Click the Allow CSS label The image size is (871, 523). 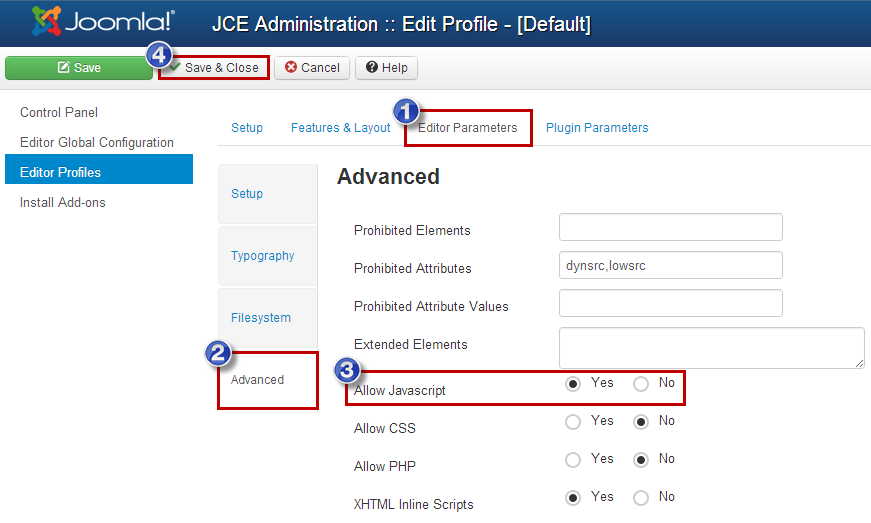point(385,429)
